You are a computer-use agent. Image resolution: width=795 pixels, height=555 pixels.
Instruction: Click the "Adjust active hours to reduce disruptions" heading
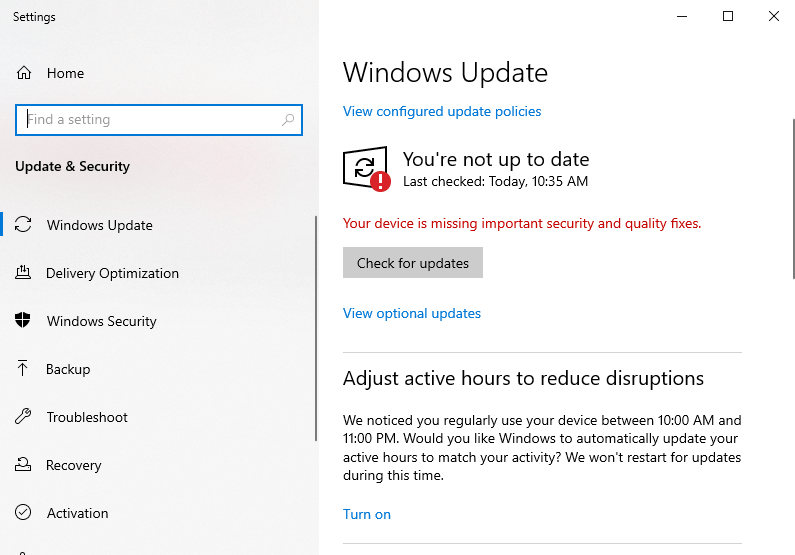pyautogui.click(x=523, y=378)
